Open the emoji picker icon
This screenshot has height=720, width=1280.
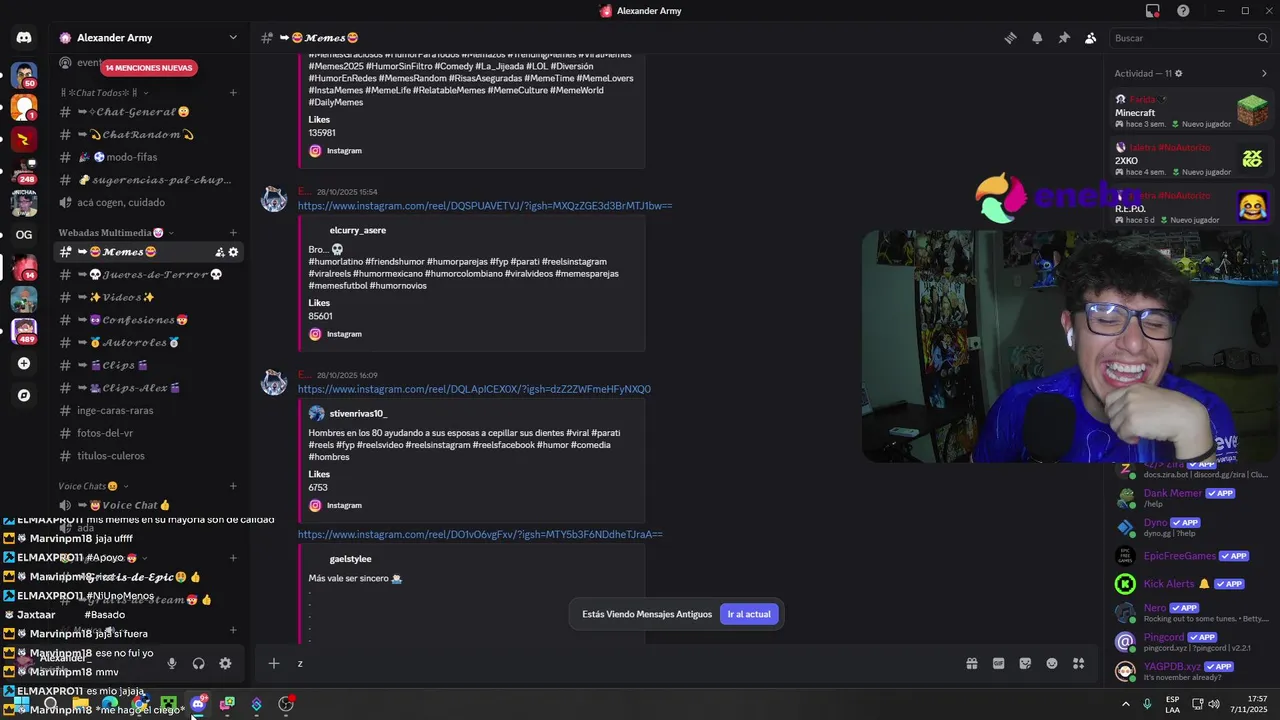[x=1052, y=663]
